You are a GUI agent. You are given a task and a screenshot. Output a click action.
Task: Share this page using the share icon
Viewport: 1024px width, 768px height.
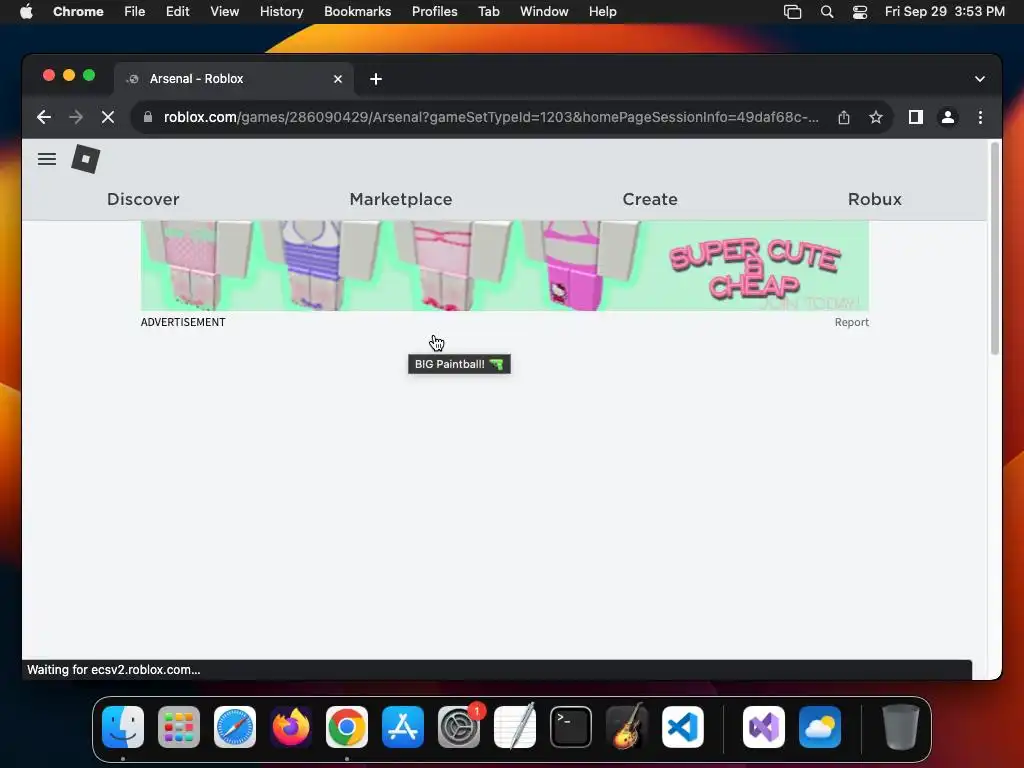pyautogui.click(x=844, y=117)
